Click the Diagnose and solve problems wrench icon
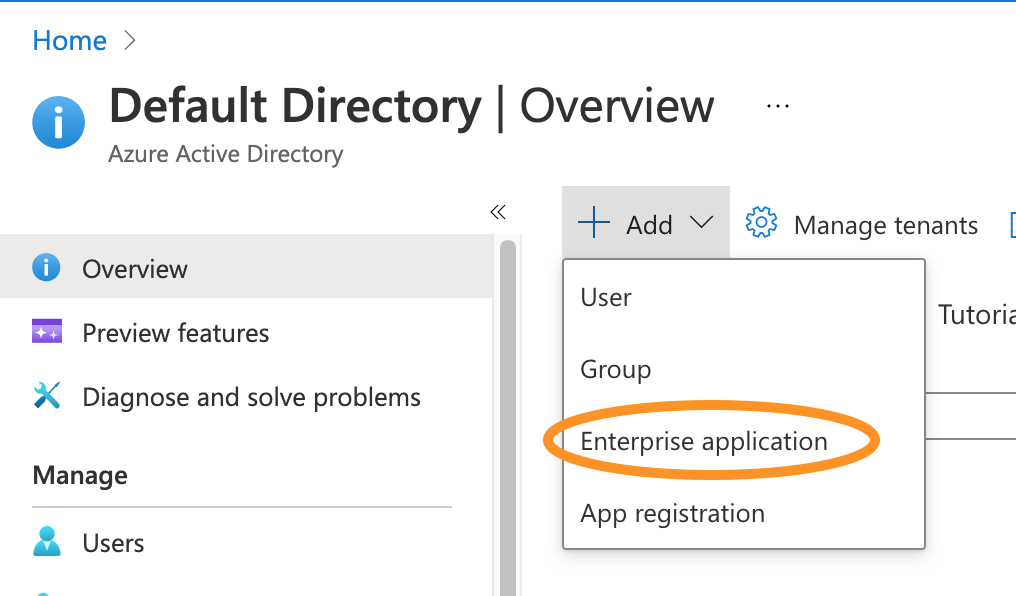Viewport: 1016px width, 596px height. [x=47, y=396]
